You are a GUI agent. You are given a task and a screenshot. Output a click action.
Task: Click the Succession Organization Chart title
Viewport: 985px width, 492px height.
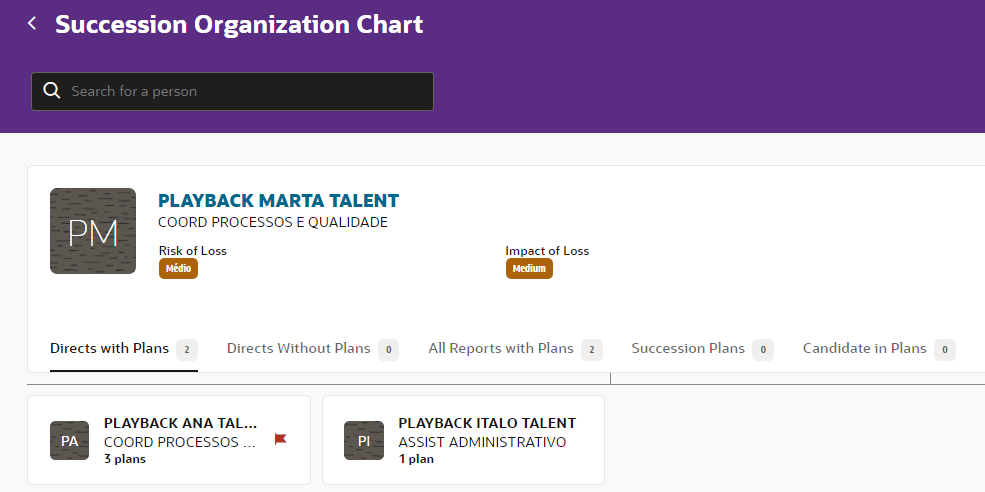[x=239, y=24]
